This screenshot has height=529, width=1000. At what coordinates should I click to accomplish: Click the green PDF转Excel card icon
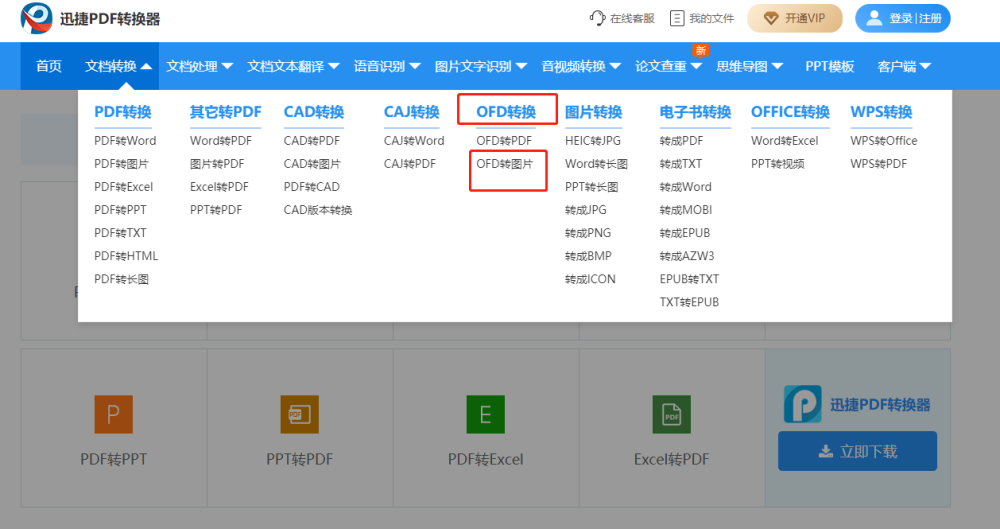(x=485, y=414)
